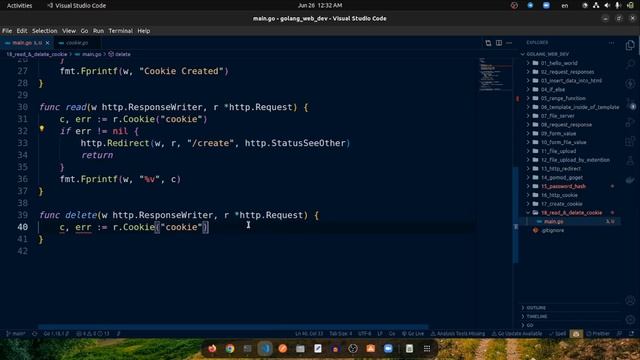Open the .gitignore file
Screen dimensions: 640x360
[553, 230]
